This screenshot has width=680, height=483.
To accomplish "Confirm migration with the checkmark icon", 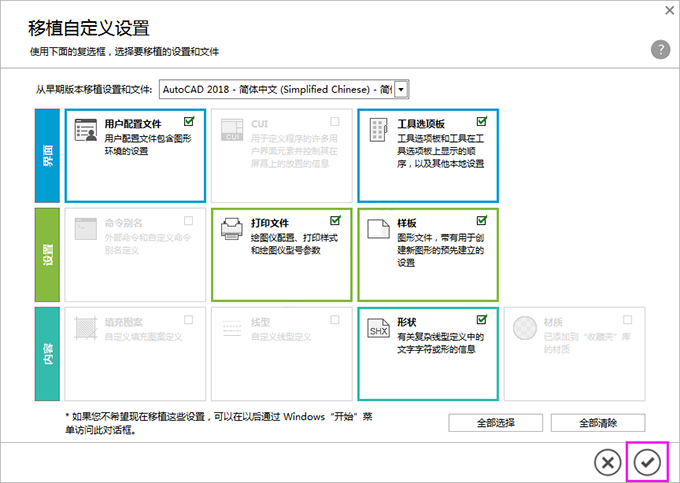I will [647, 461].
